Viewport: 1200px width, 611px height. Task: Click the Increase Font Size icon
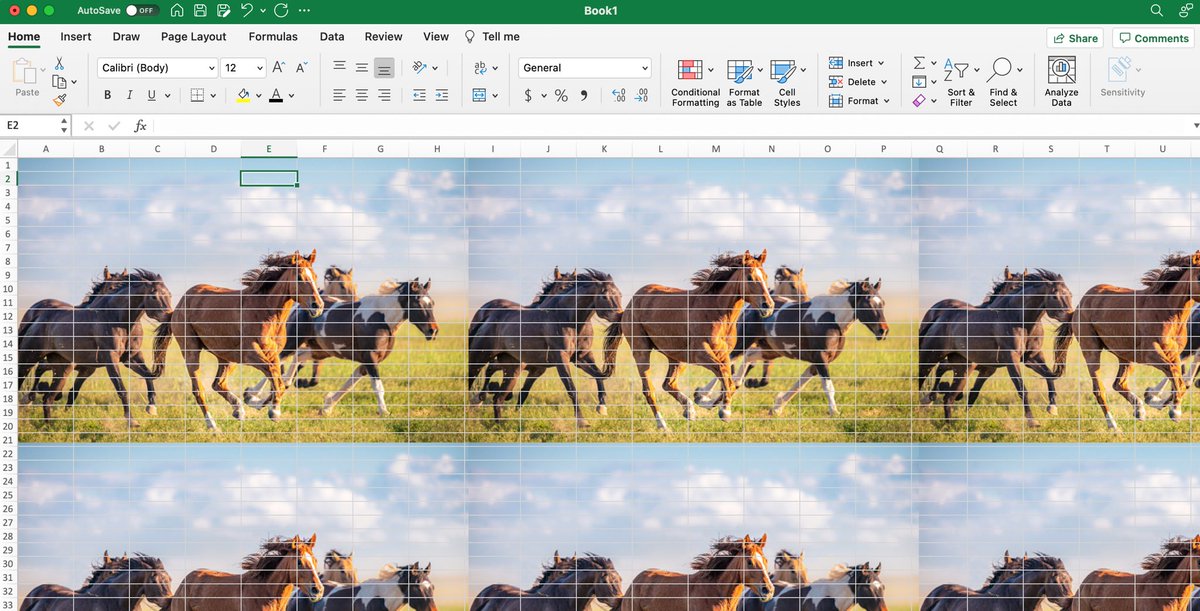tap(279, 67)
